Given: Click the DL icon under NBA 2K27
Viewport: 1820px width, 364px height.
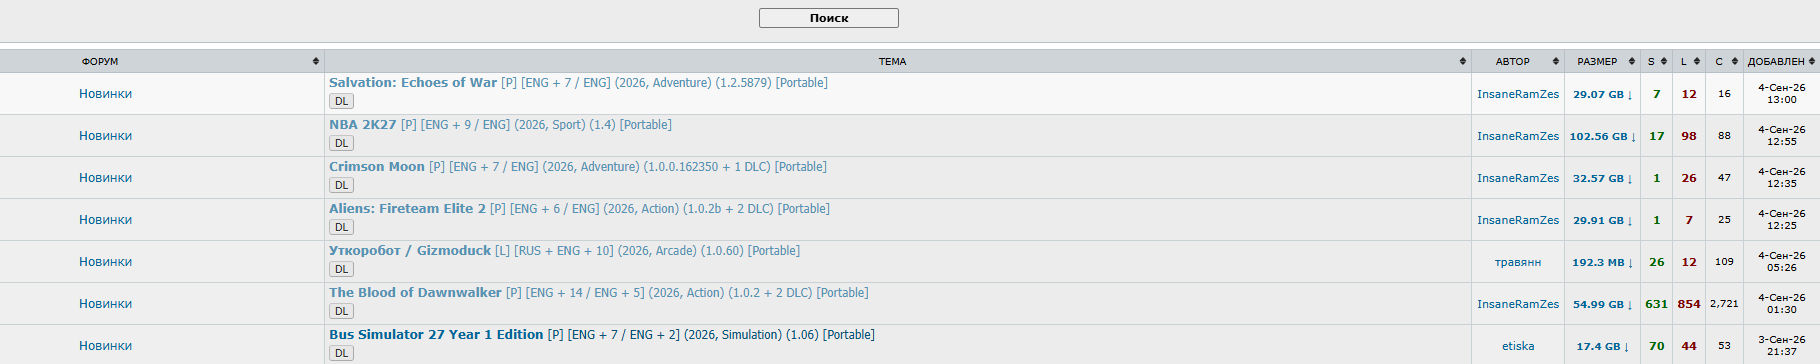Looking at the screenshot, I should pos(341,143).
